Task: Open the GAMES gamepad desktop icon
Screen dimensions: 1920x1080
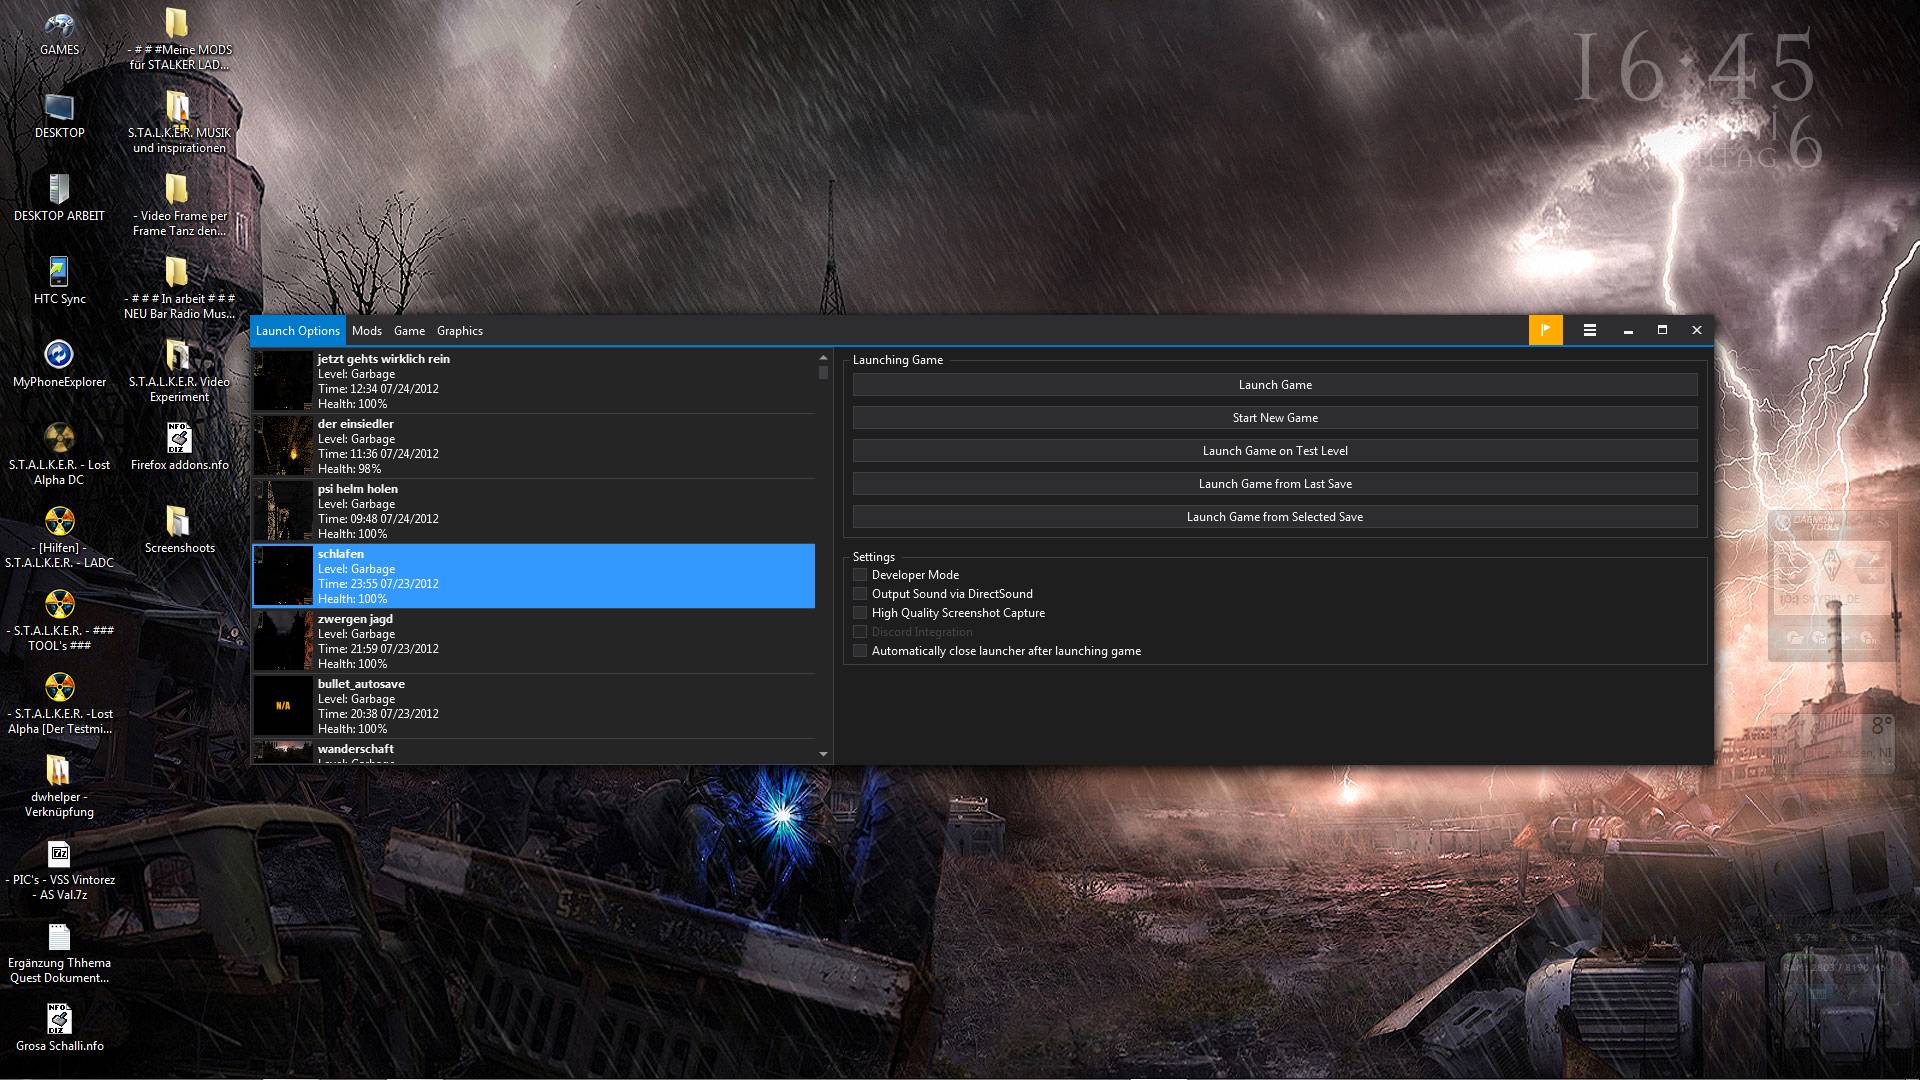Action: 59,24
